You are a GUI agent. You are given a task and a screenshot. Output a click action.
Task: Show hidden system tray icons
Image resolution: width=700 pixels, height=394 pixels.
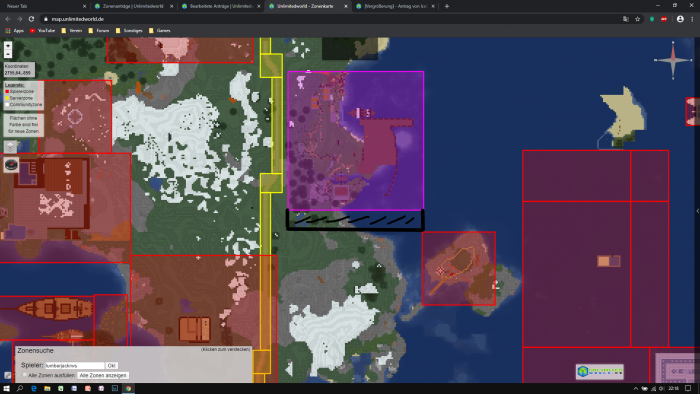pyautogui.click(x=636, y=388)
